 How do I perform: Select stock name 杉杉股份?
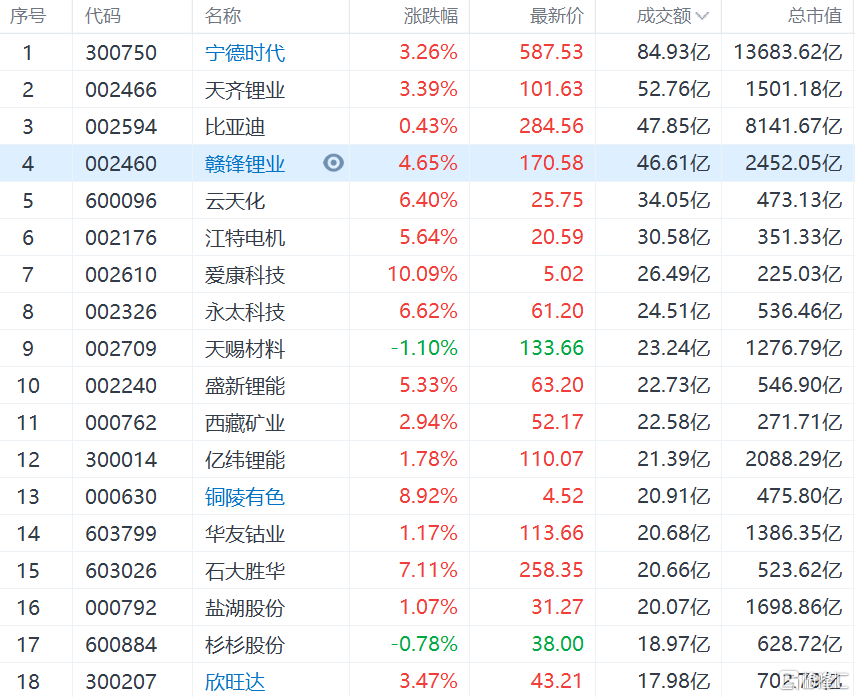pyautogui.click(x=245, y=645)
